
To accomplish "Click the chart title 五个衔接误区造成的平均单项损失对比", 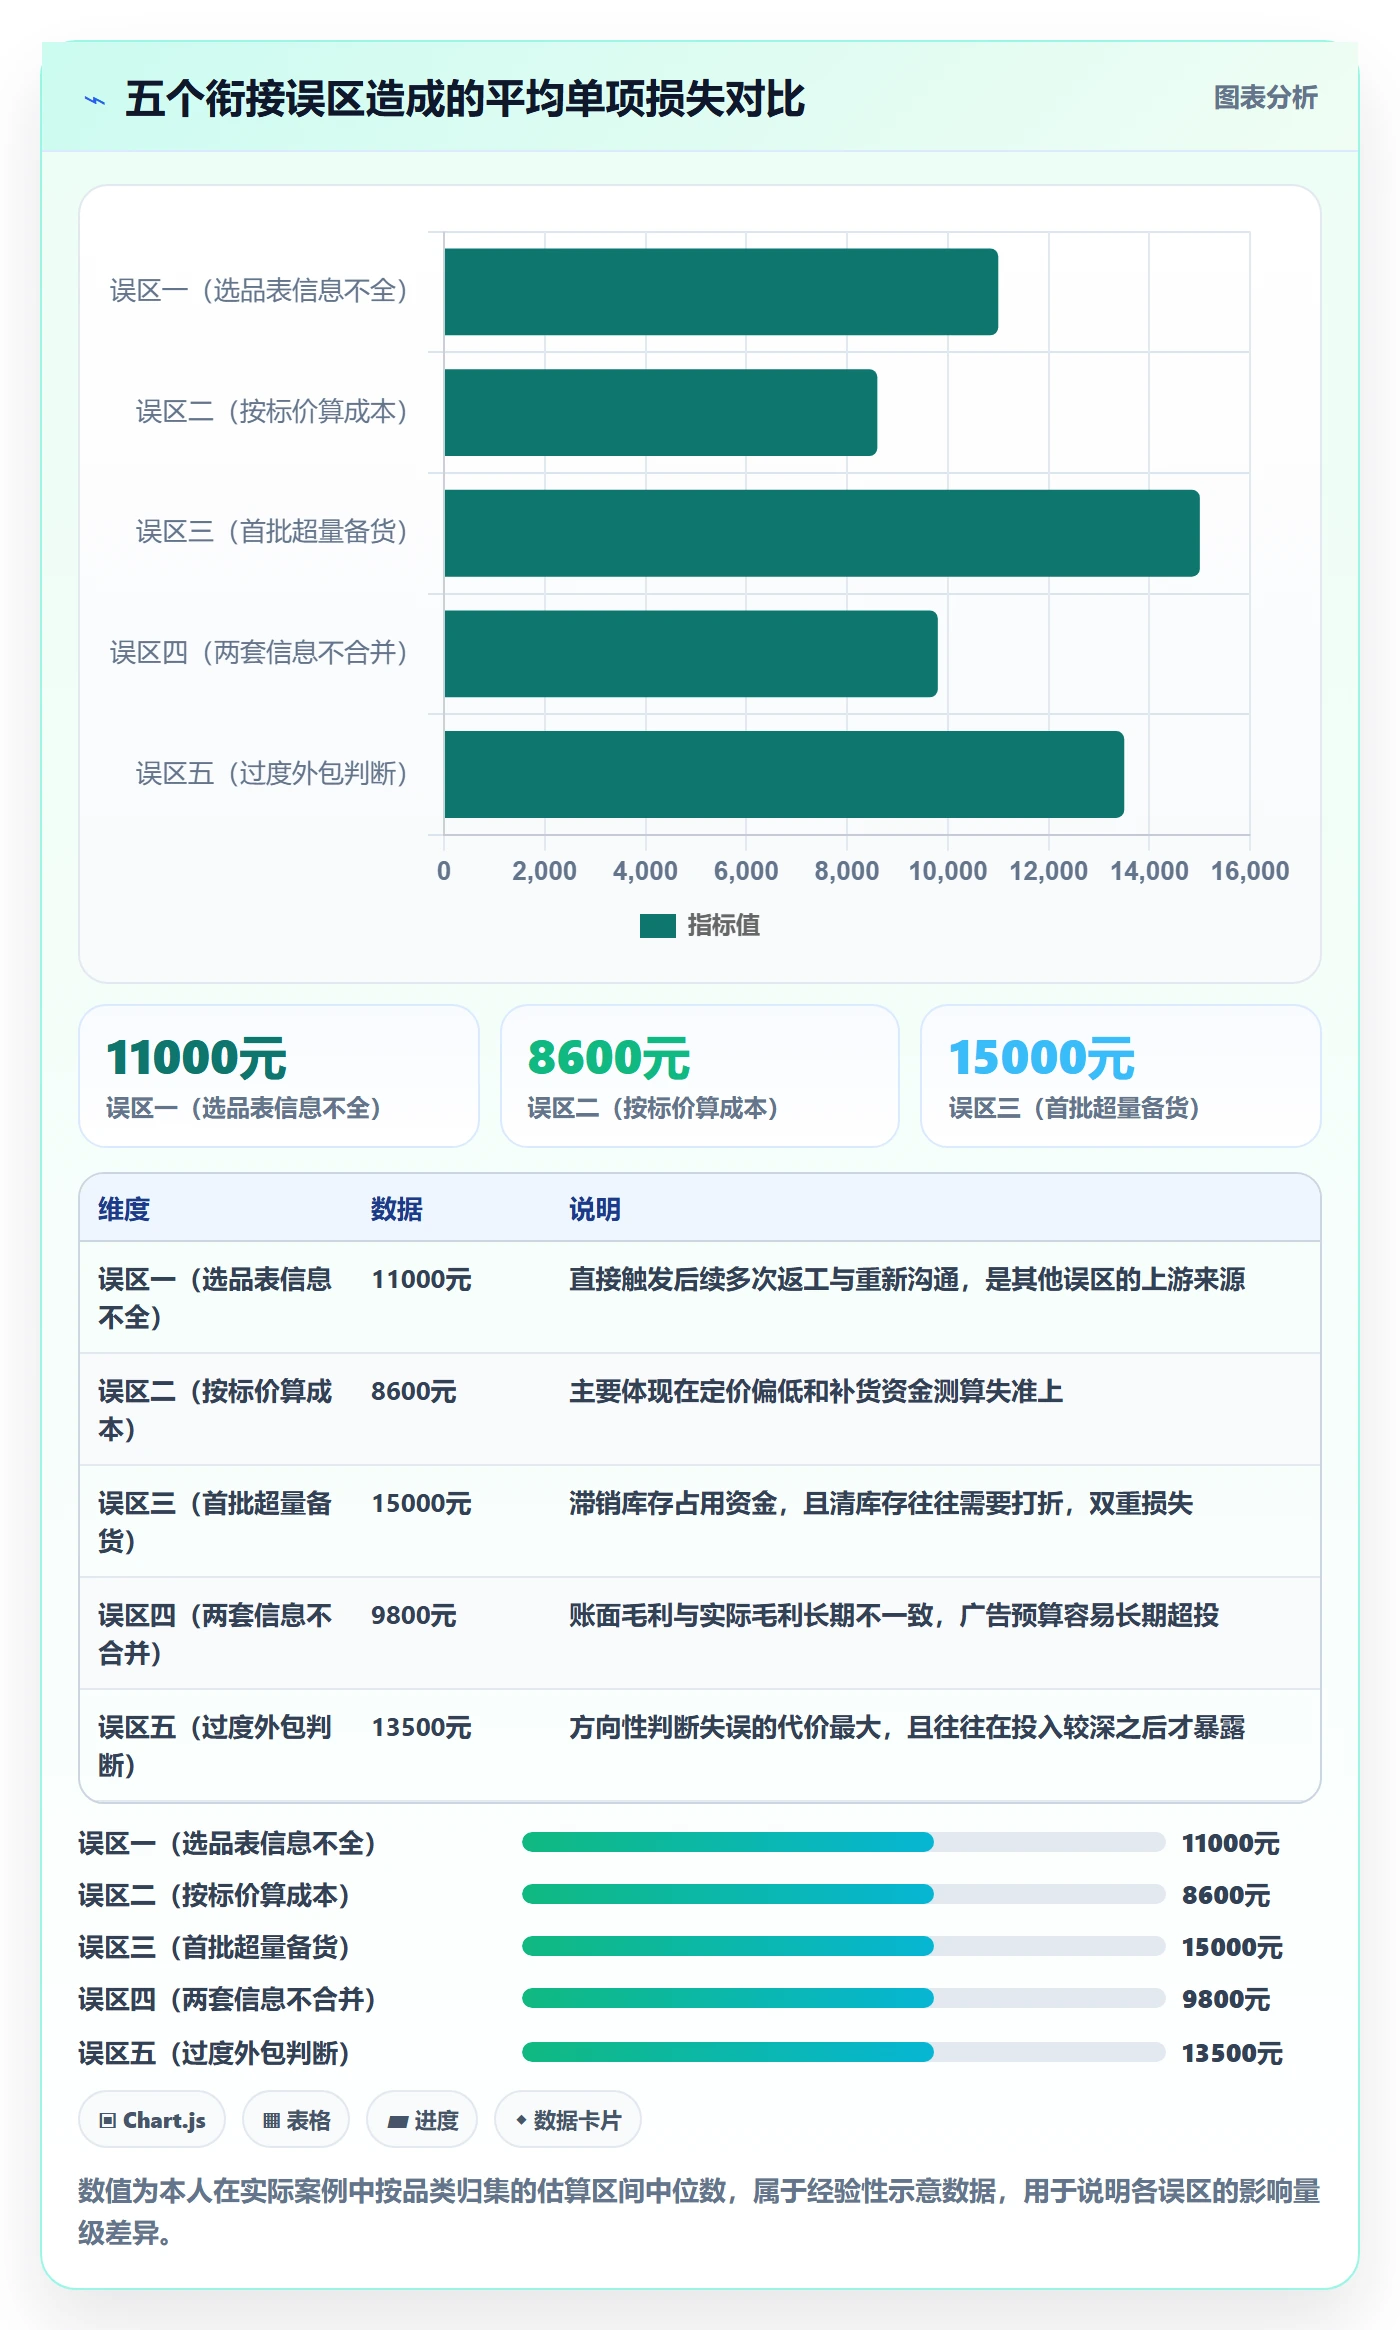I will point(465,99).
